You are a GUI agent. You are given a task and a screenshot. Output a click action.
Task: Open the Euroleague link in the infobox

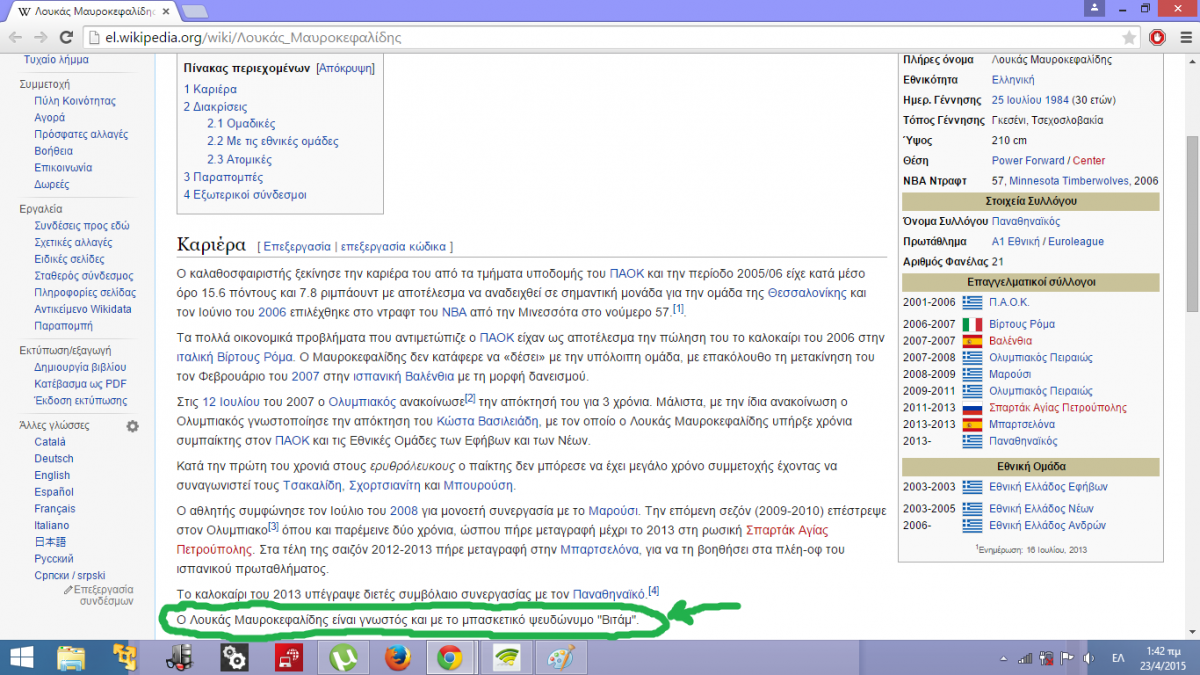coord(1075,241)
